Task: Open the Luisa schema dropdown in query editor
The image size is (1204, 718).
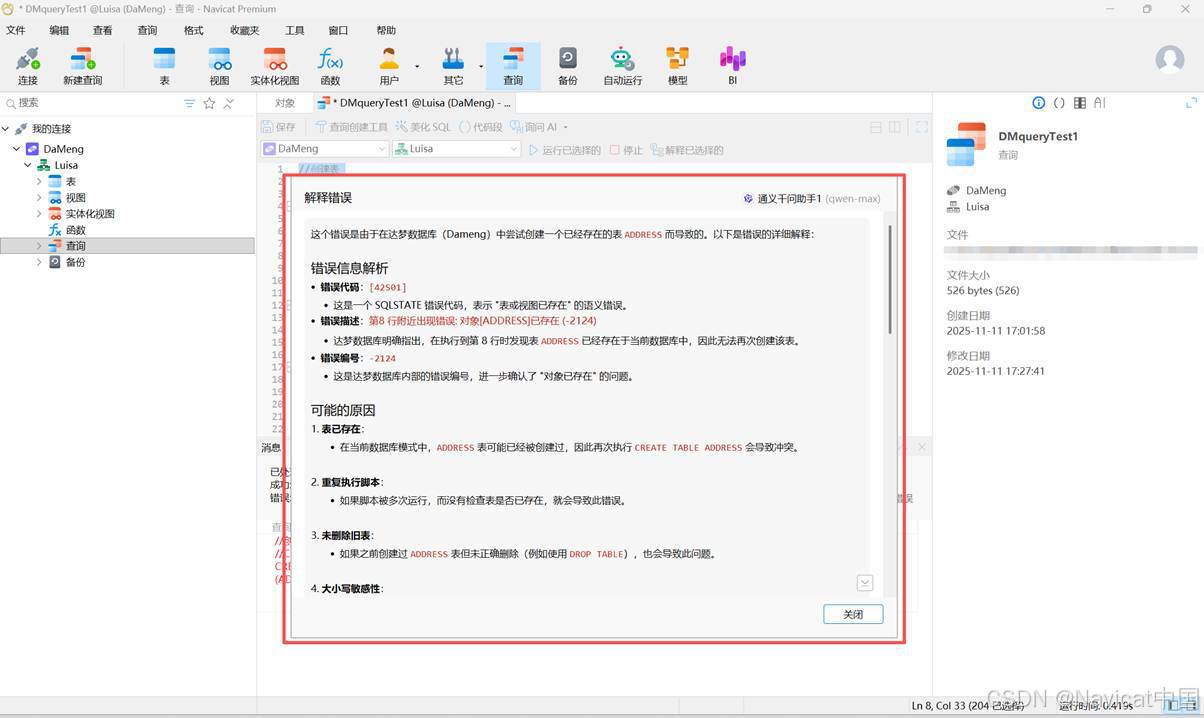Action: [456, 148]
